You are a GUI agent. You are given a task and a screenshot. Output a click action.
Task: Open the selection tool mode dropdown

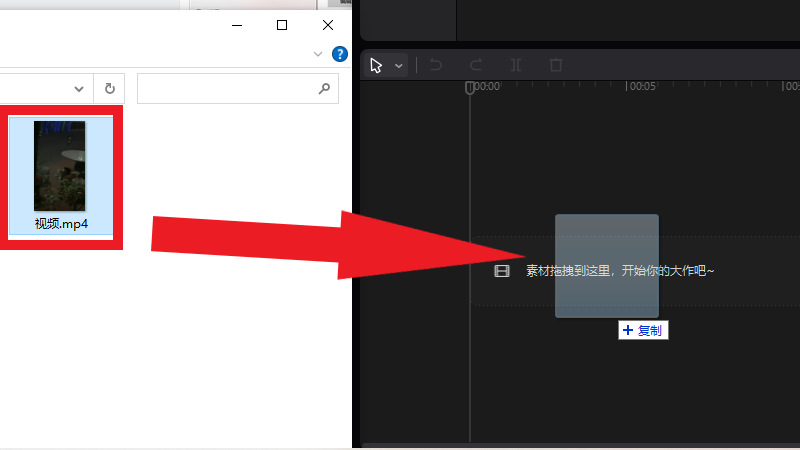pyautogui.click(x=399, y=66)
